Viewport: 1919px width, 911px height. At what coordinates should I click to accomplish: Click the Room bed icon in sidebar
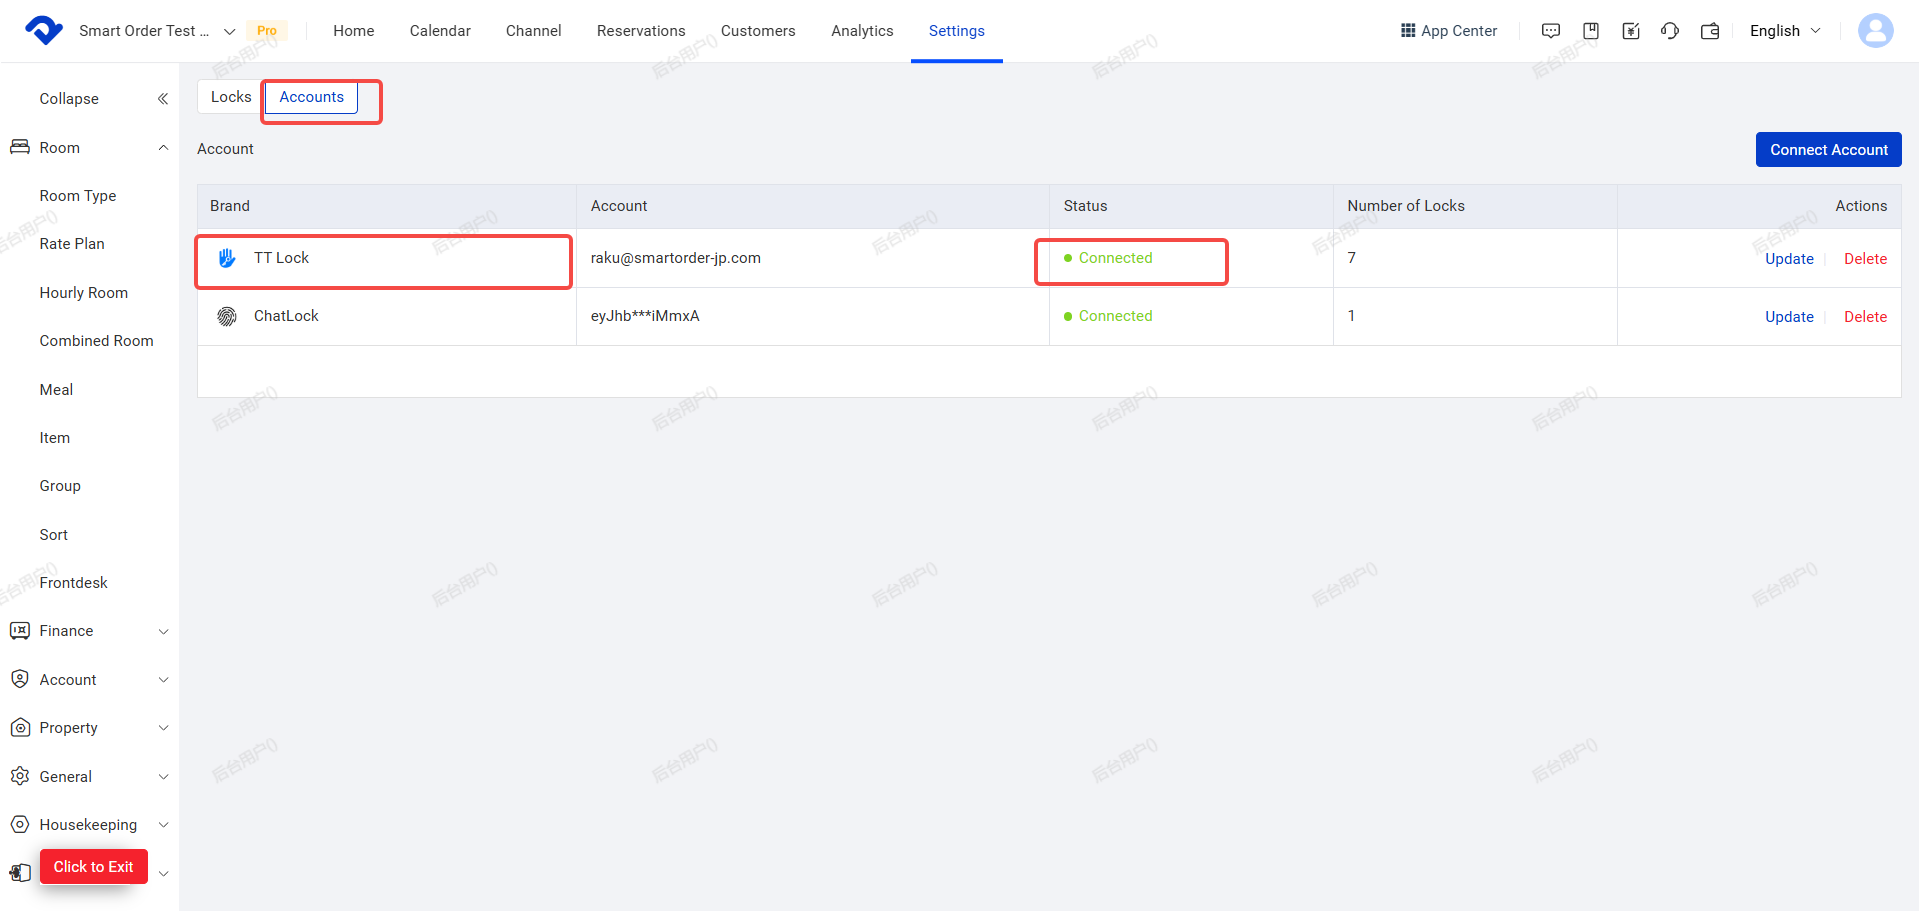point(20,147)
